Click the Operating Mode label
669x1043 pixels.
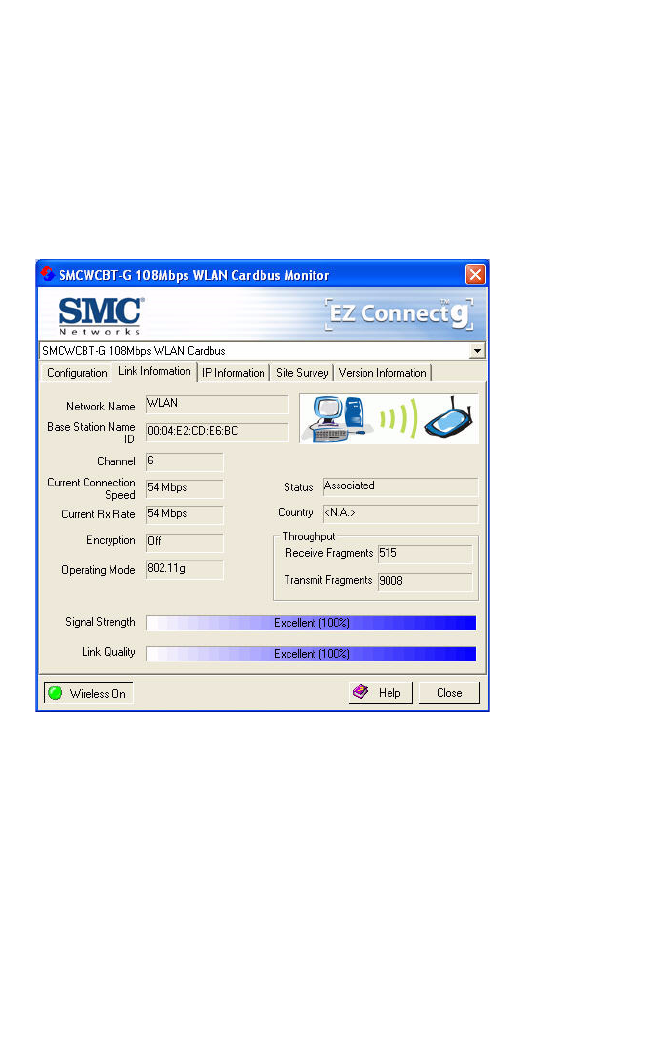[x=98, y=570]
